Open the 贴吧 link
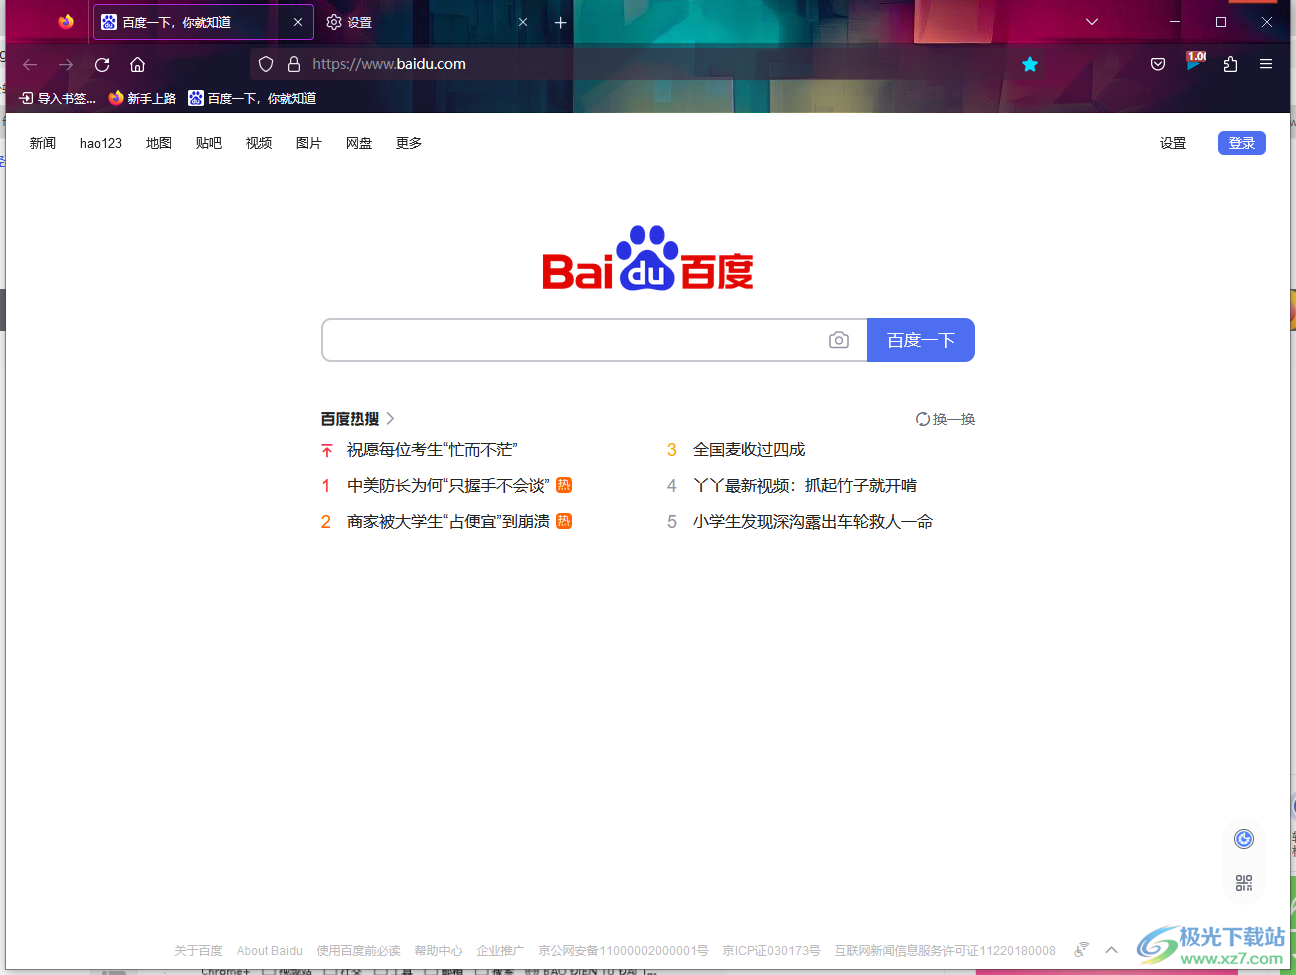The height and width of the screenshot is (975, 1296). [209, 143]
